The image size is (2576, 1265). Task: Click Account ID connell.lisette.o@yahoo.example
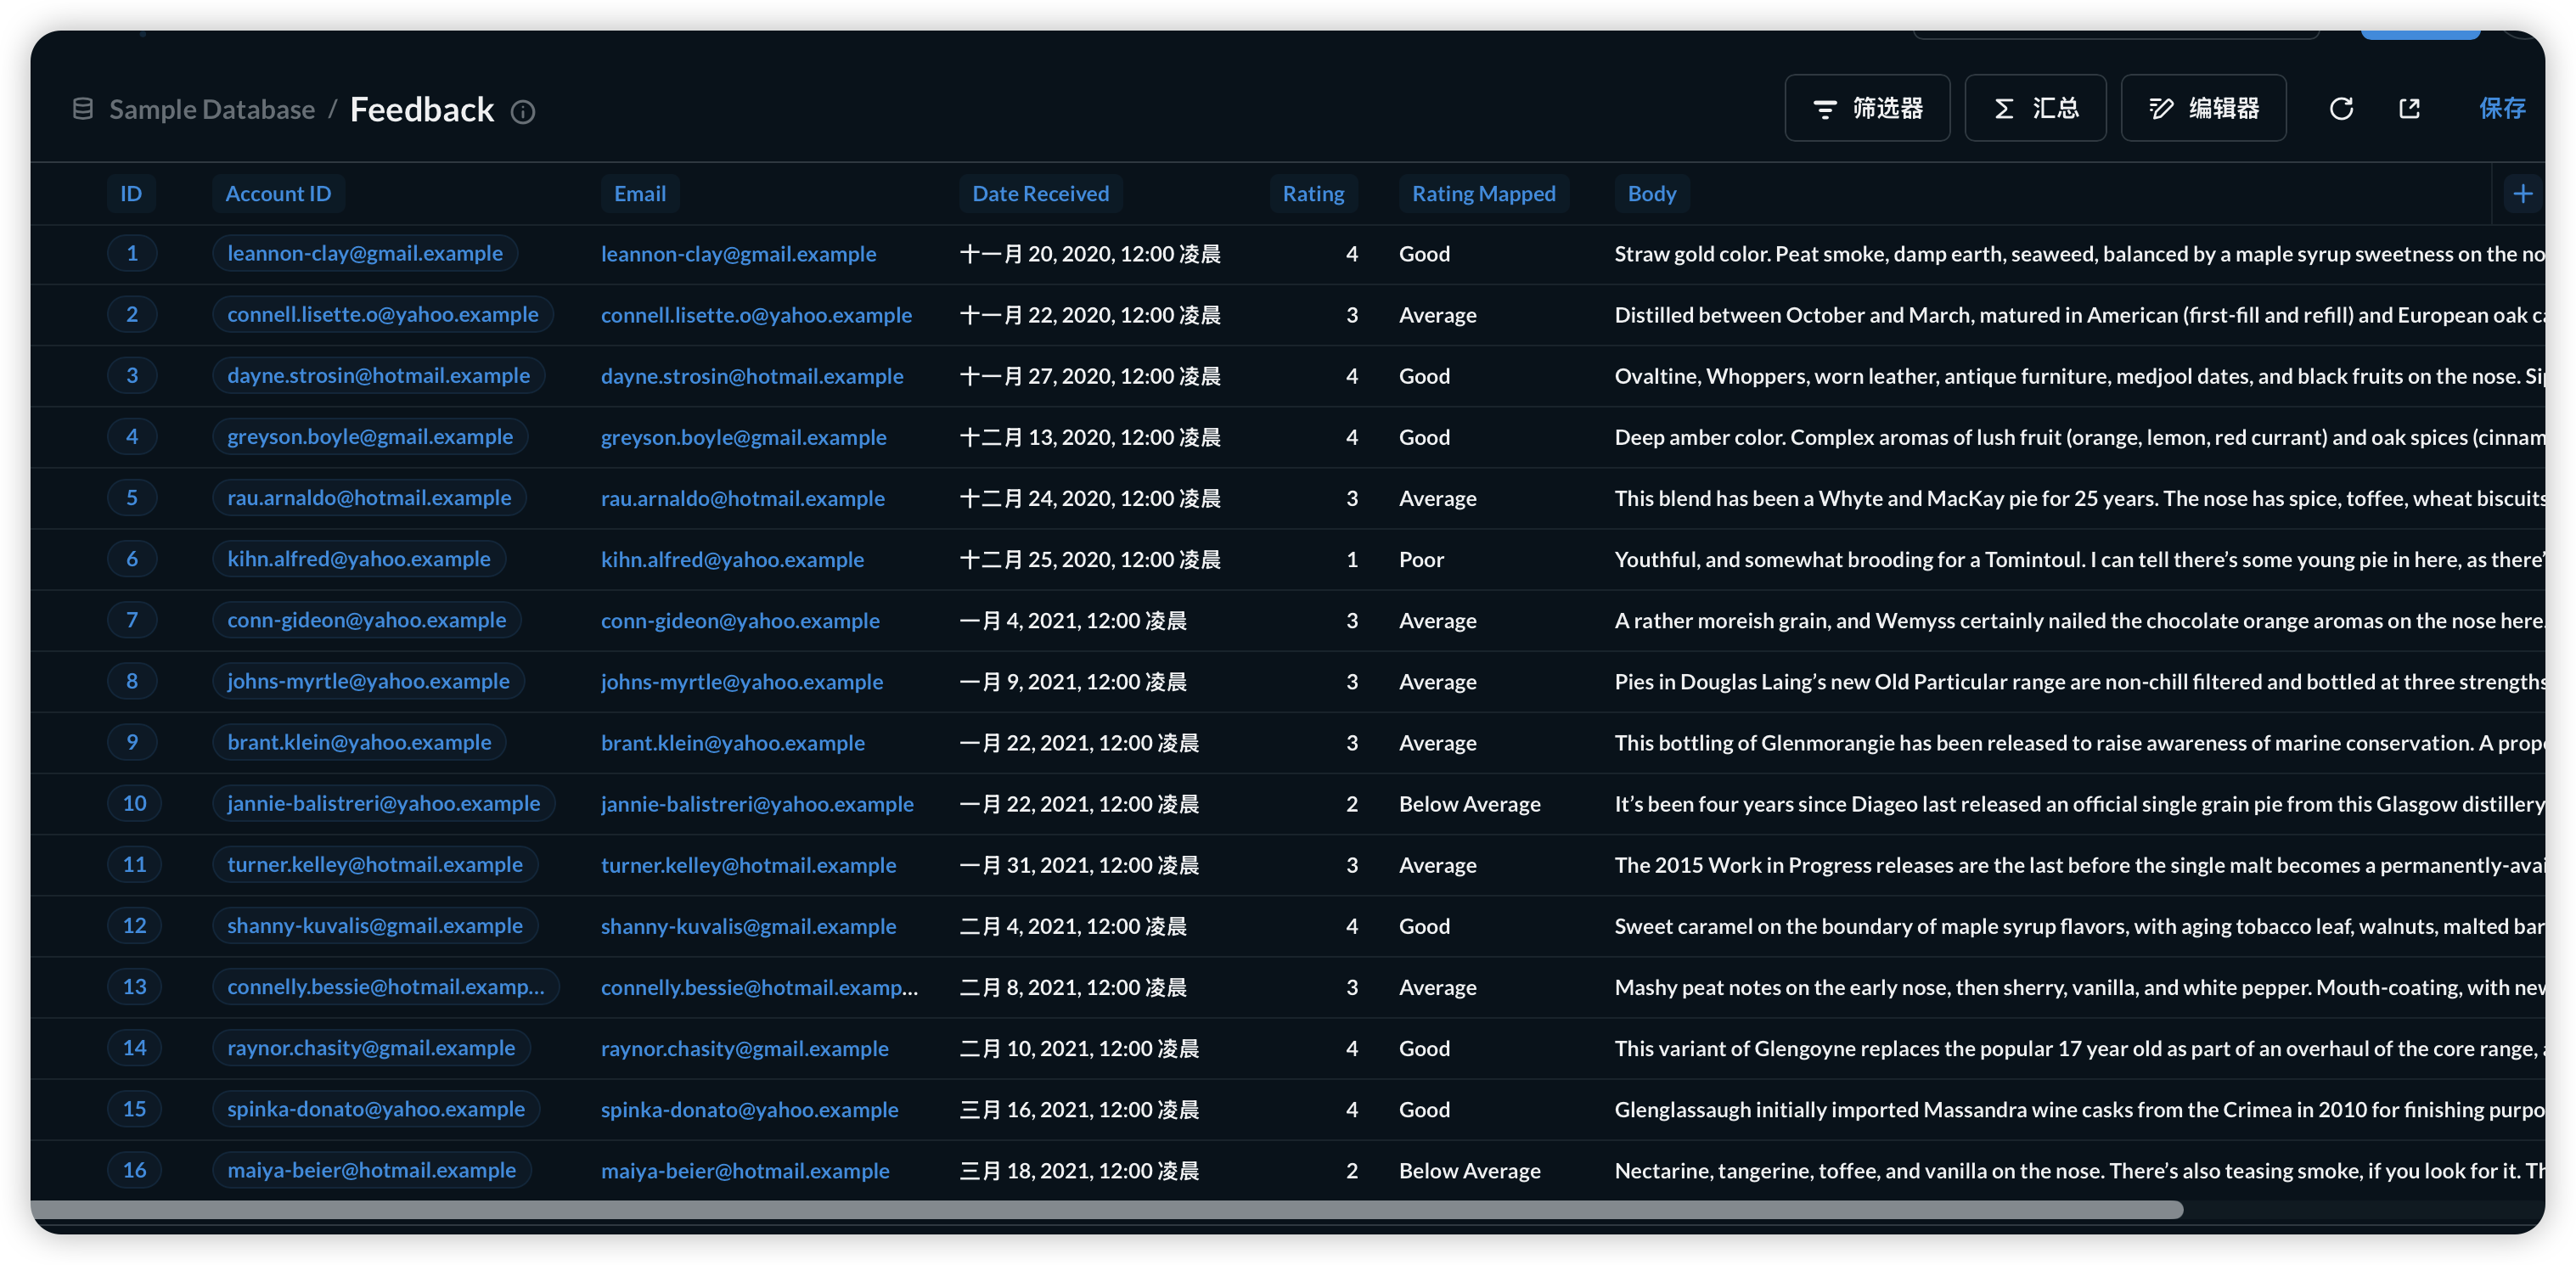click(383, 315)
